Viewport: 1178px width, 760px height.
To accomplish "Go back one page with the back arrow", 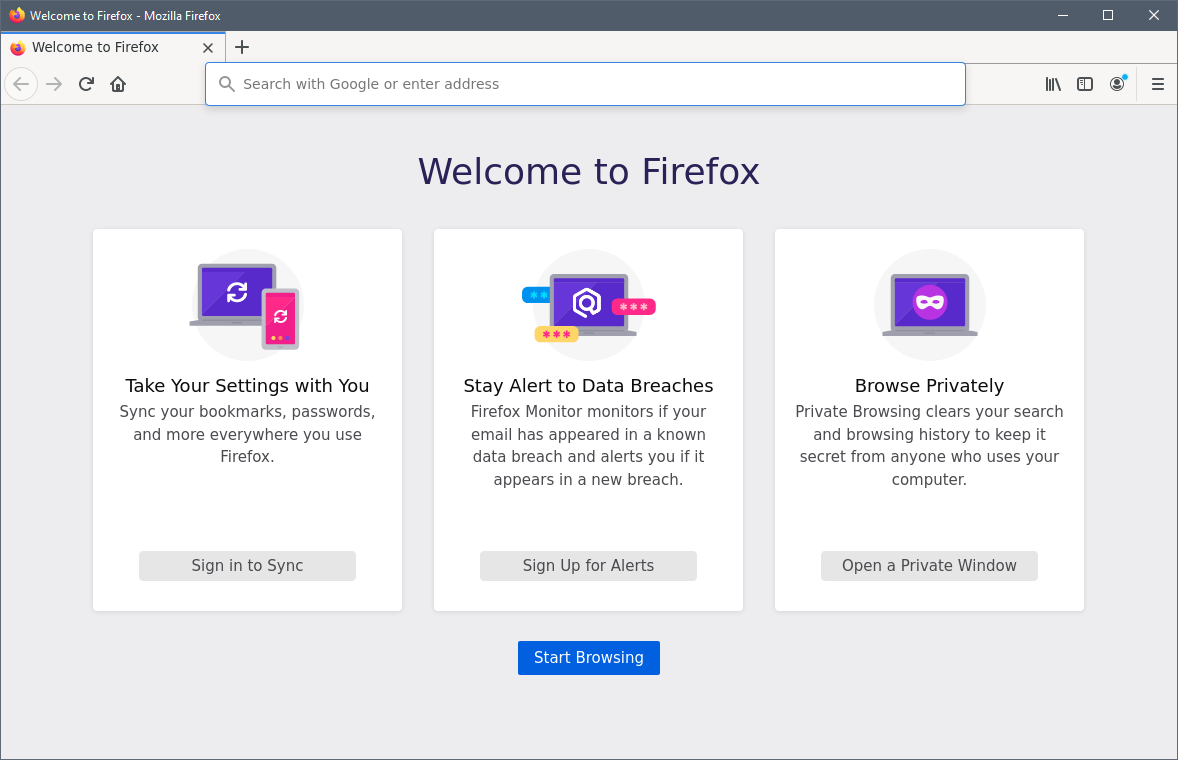I will pos(21,84).
